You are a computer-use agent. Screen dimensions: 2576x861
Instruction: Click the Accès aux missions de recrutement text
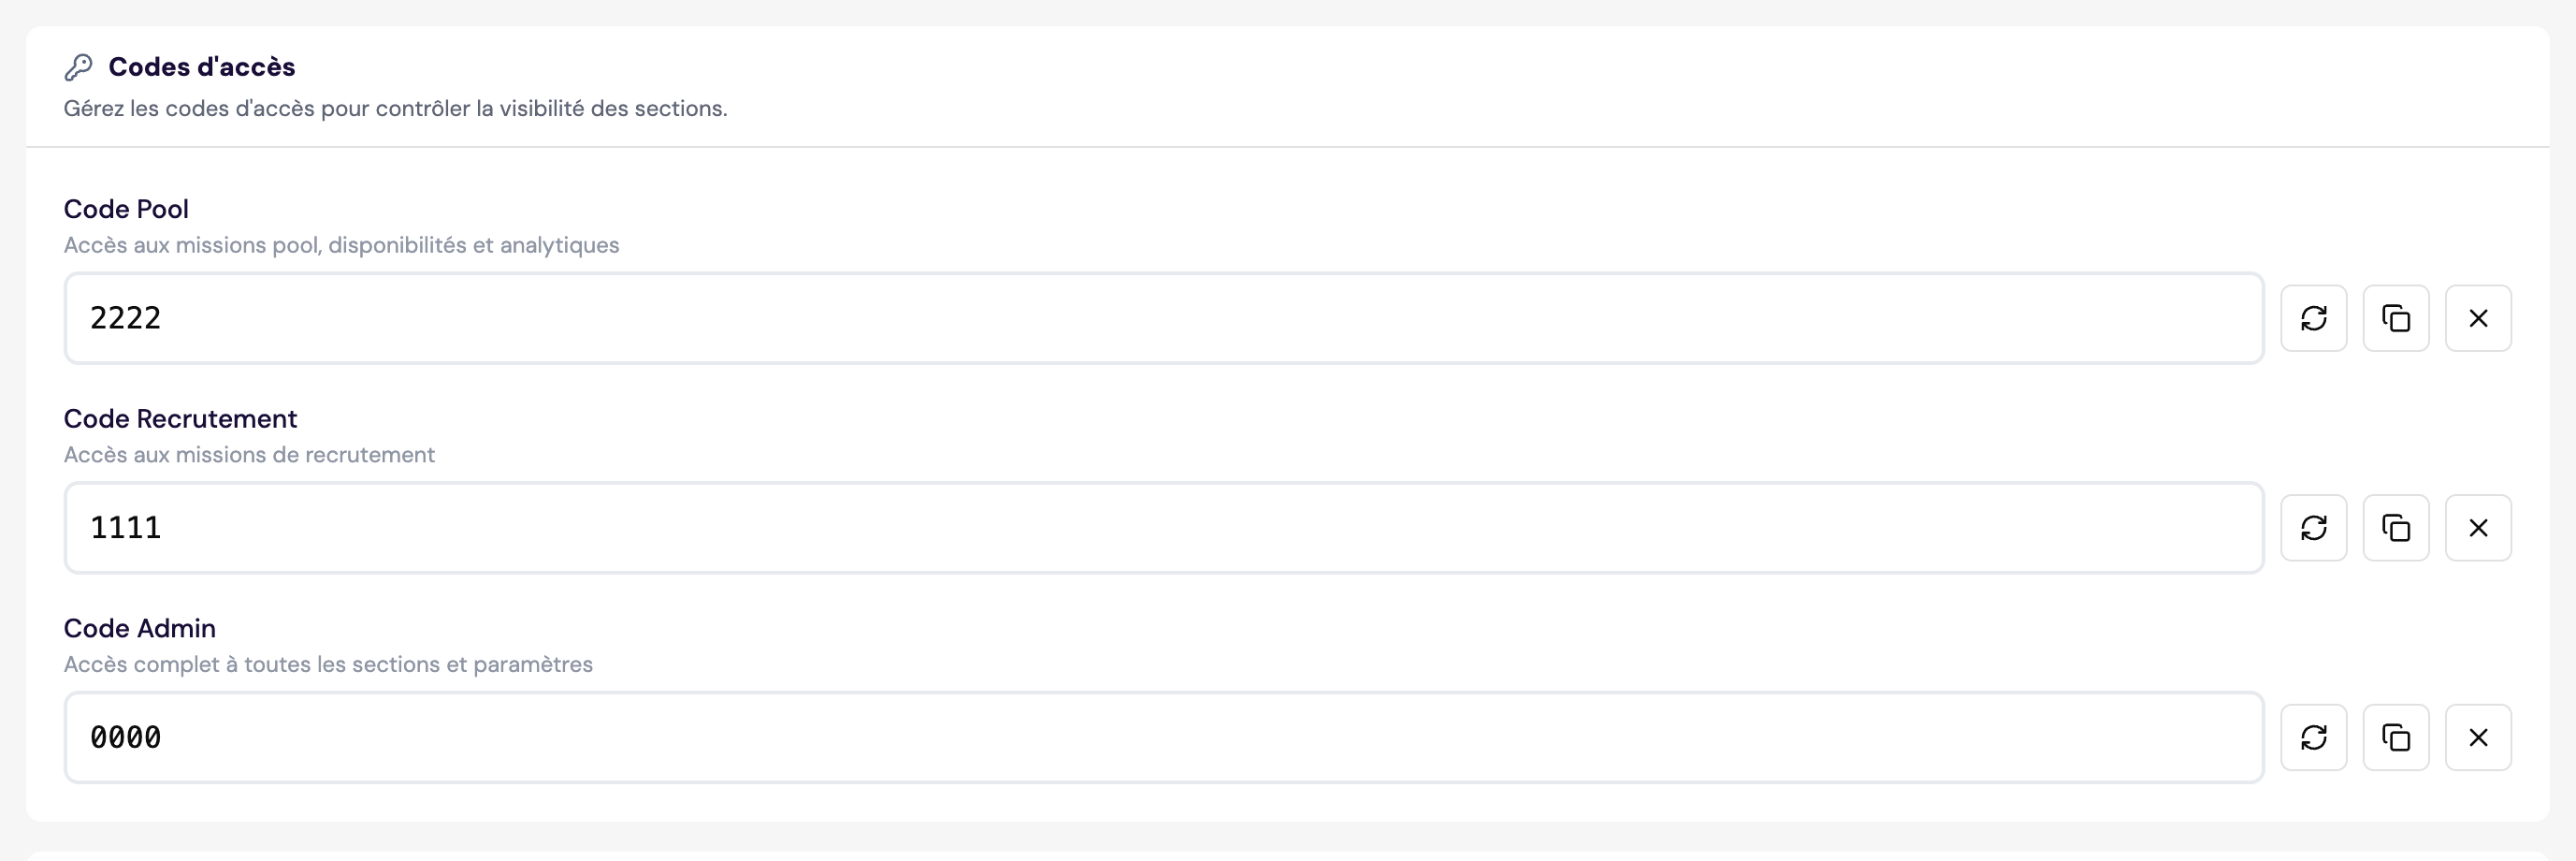[x=249, y=455]
